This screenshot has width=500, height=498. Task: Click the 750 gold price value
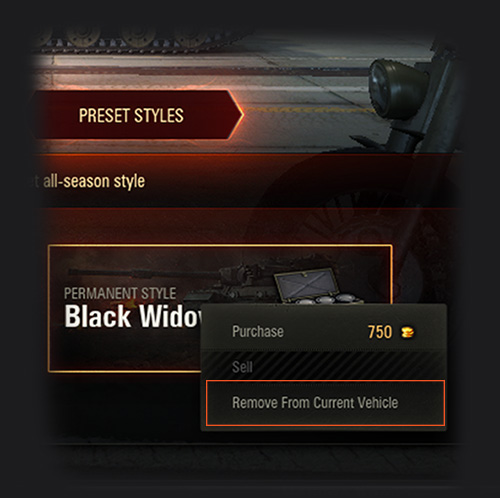pos(380,332)
